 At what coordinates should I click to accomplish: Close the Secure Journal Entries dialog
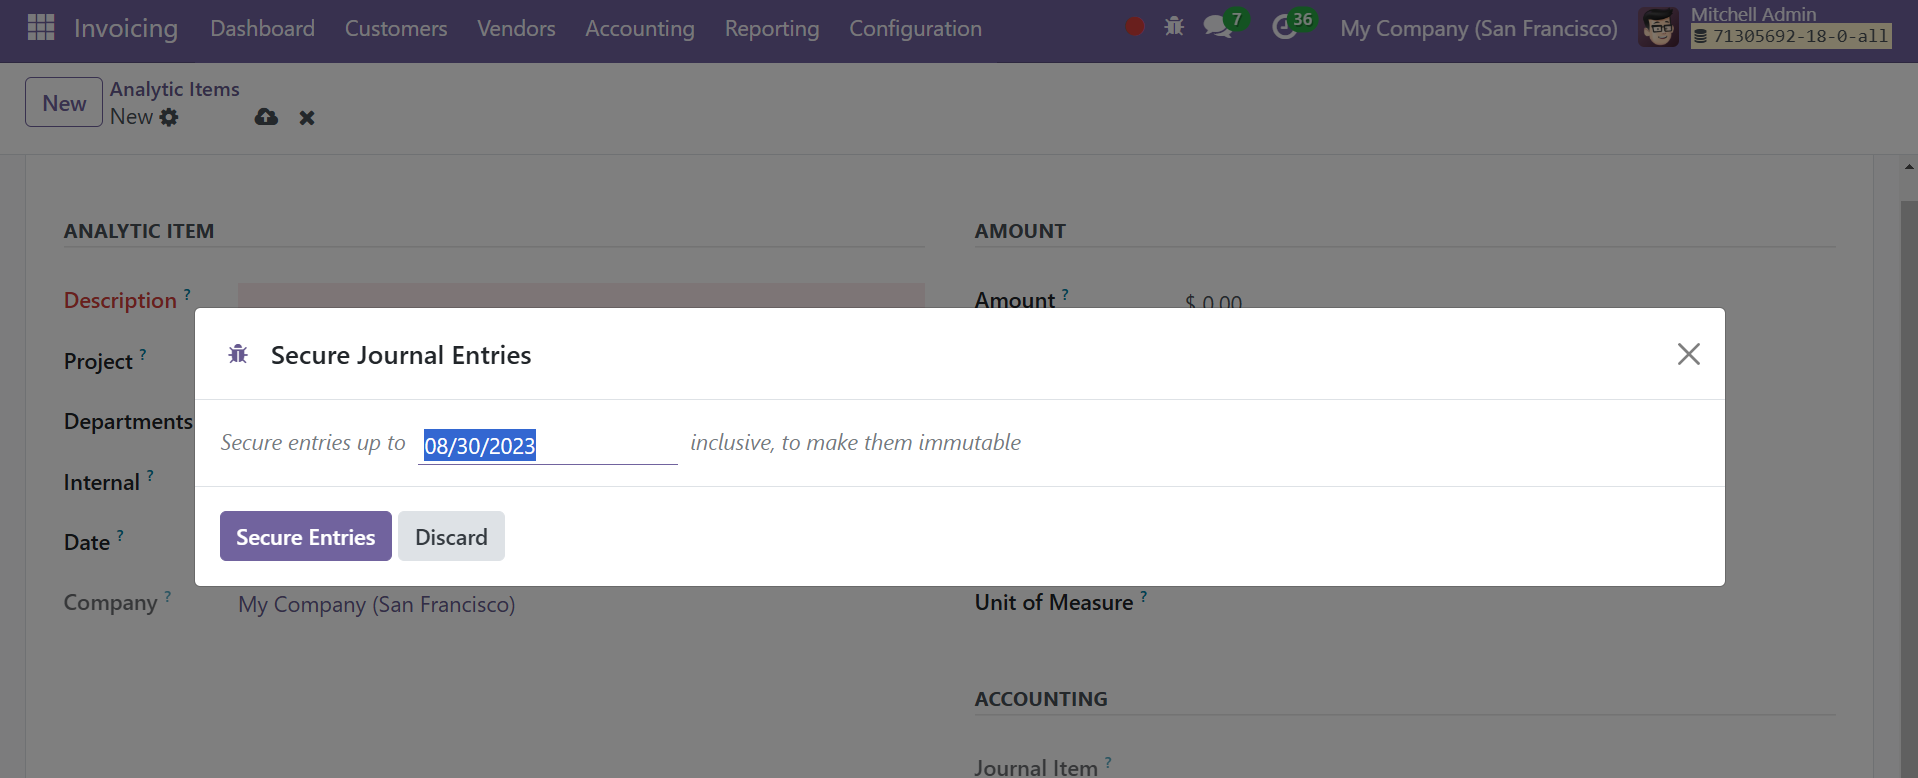click(1689, 354)
